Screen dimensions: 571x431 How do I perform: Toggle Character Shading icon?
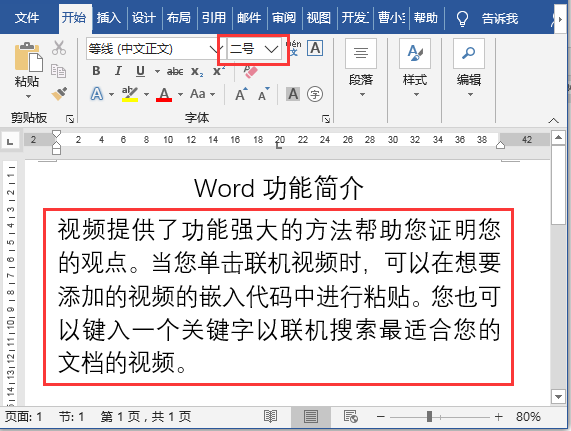293,94
